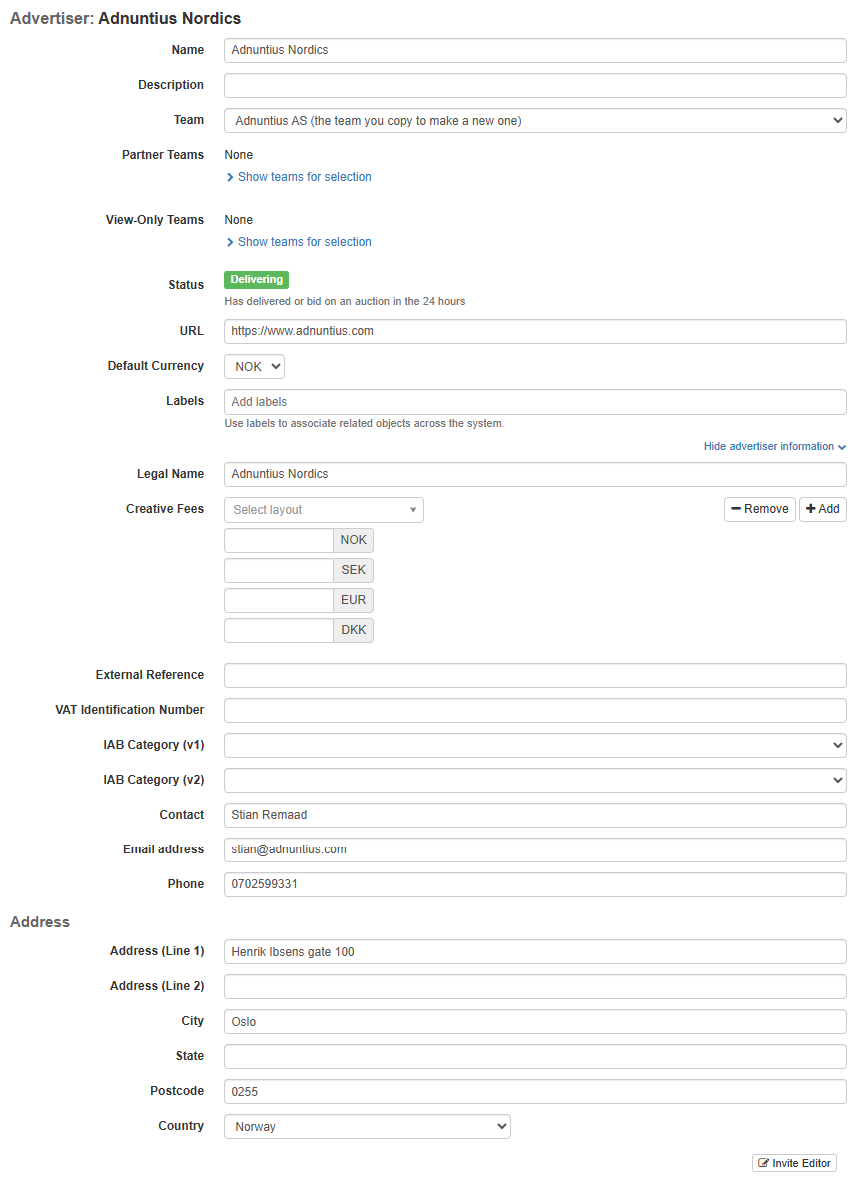Image resolution: width=861 pixels, height=1185 pixels.
Task: Open the Team dropdown
Action: click(535, 121)
